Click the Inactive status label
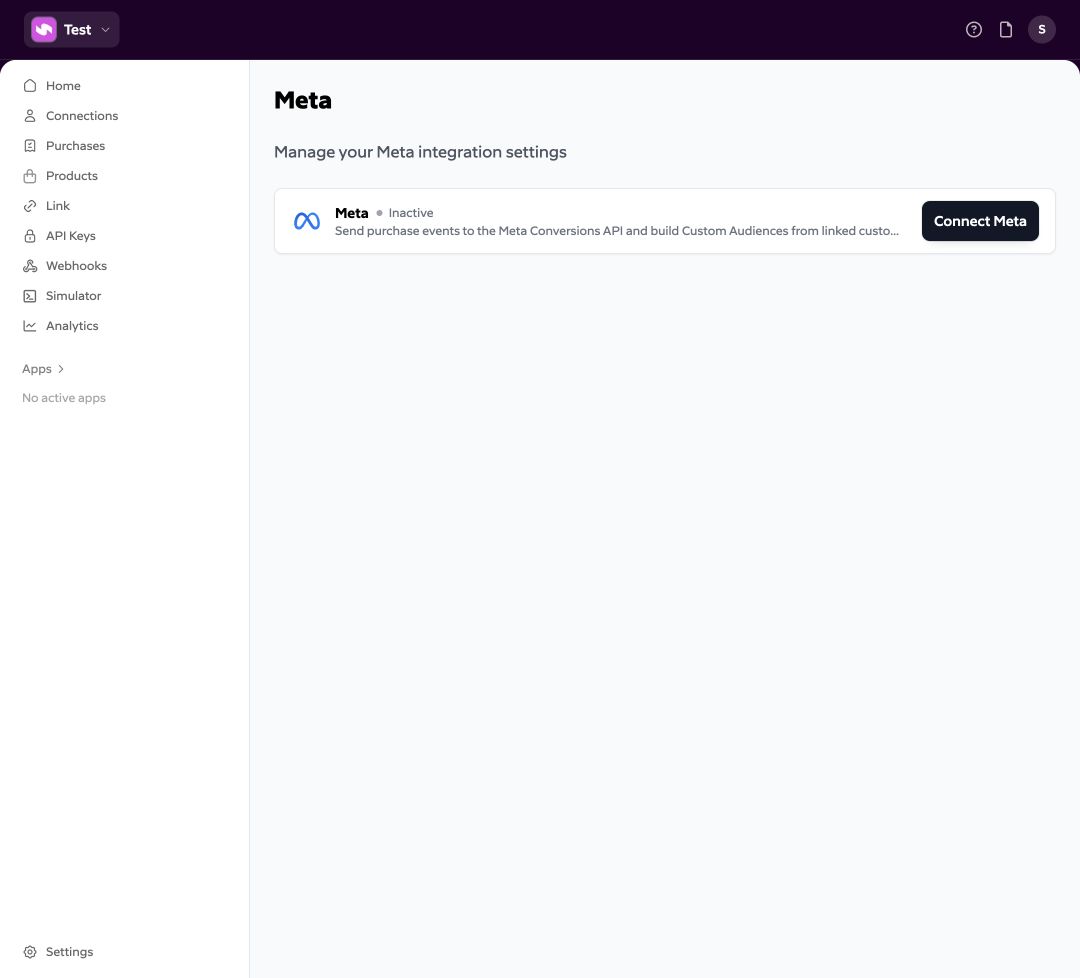 click(411, 213)
